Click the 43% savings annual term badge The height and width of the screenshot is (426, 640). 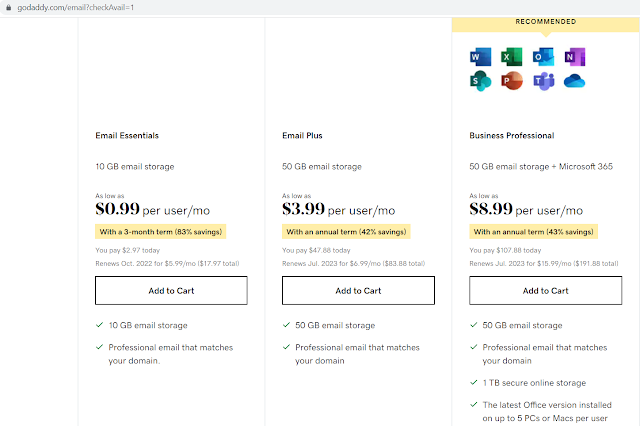click(532, 232)
